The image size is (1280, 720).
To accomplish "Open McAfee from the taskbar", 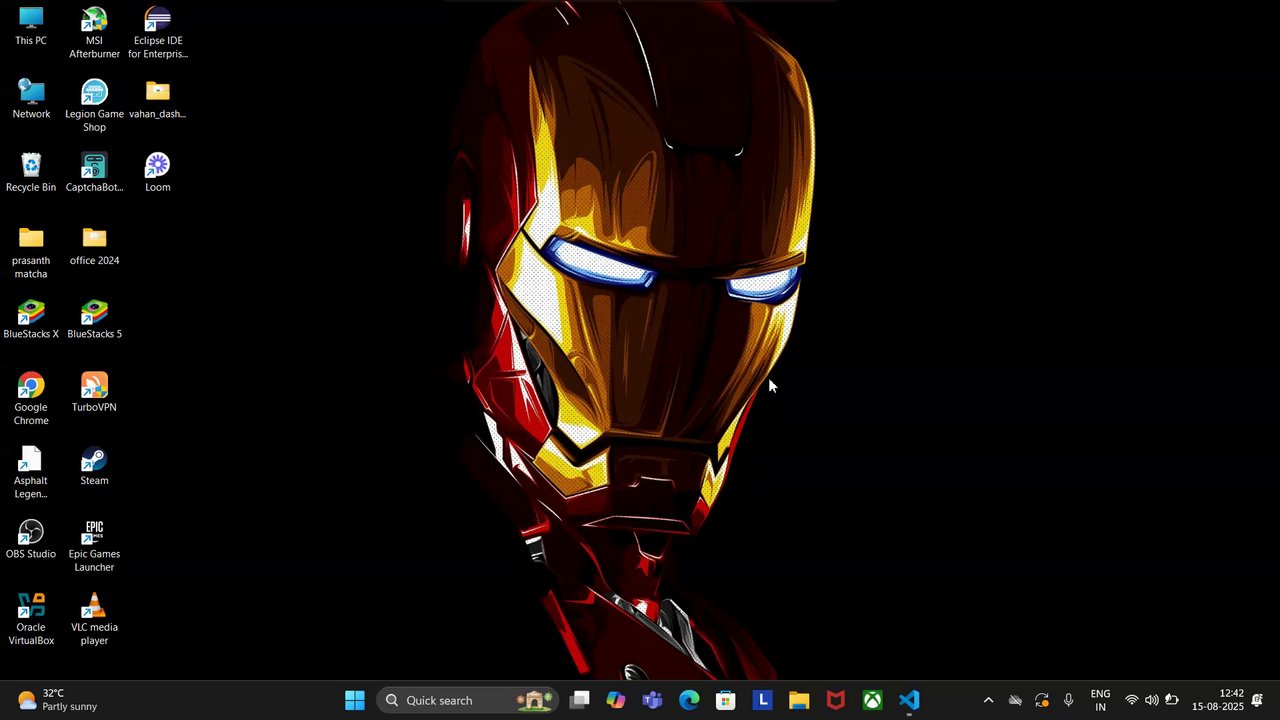I will (836, 700).
